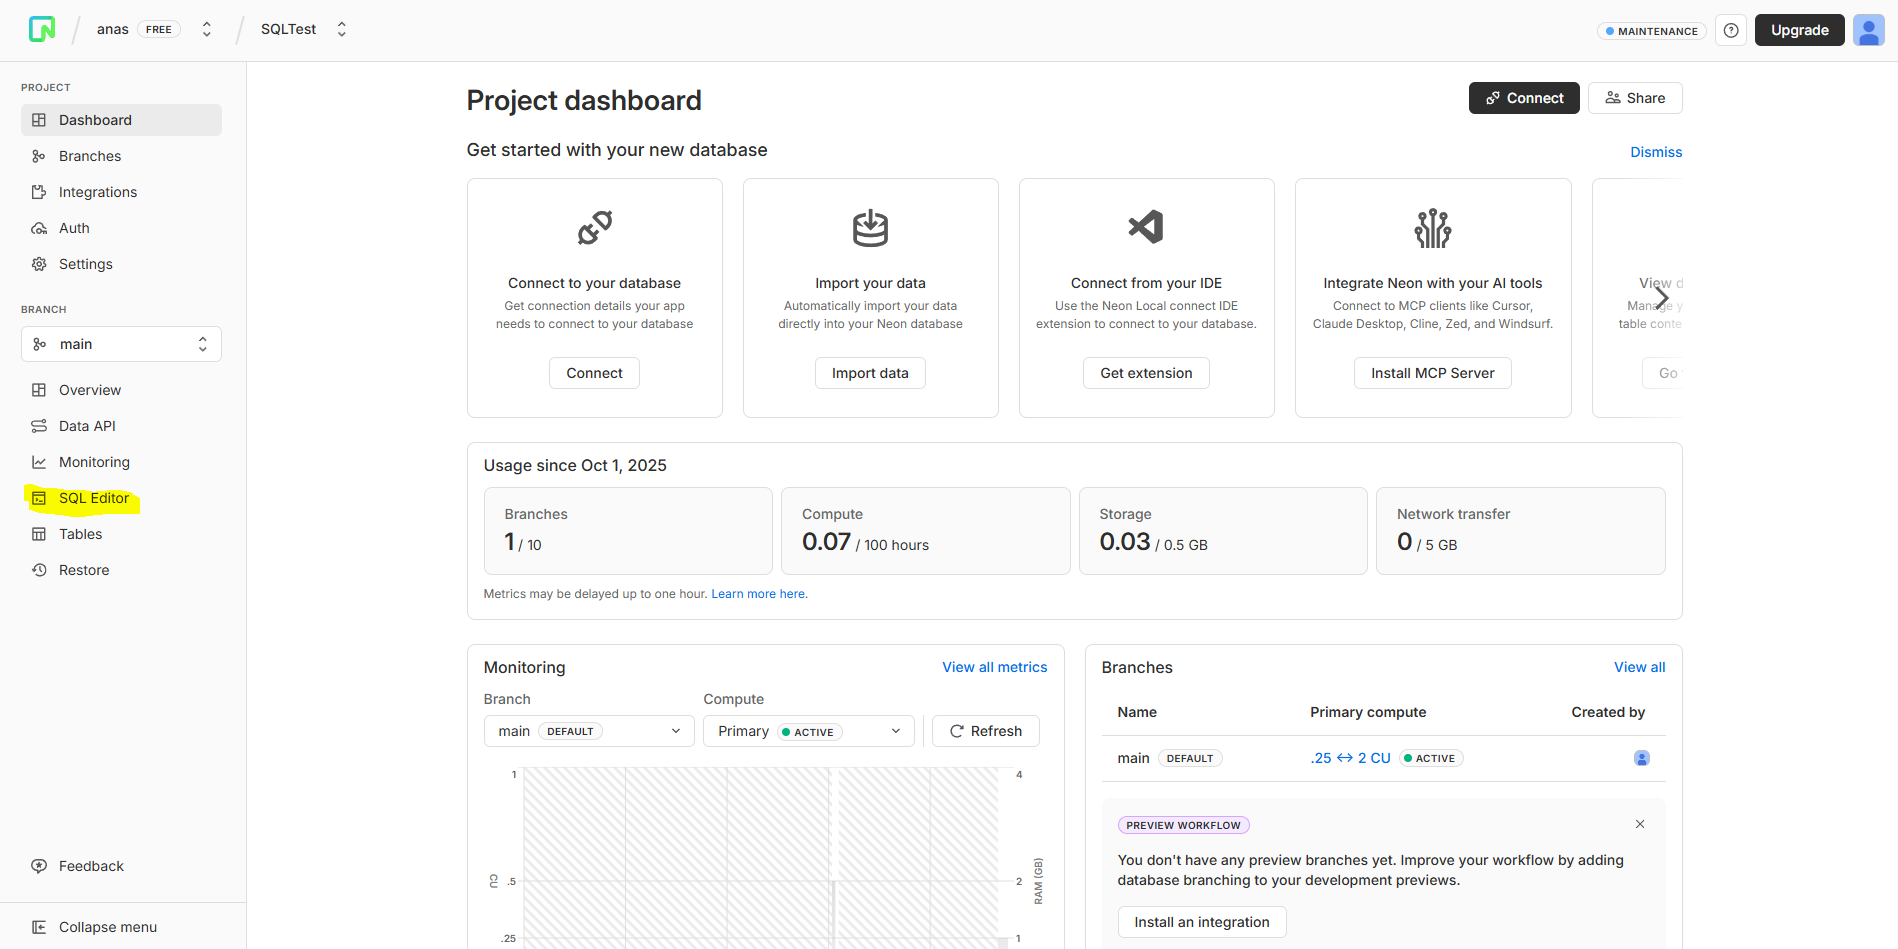The height and width of the screenshot is (949, 1898).
Task: Click the Data API icon
Action: [x=39, y=426]
